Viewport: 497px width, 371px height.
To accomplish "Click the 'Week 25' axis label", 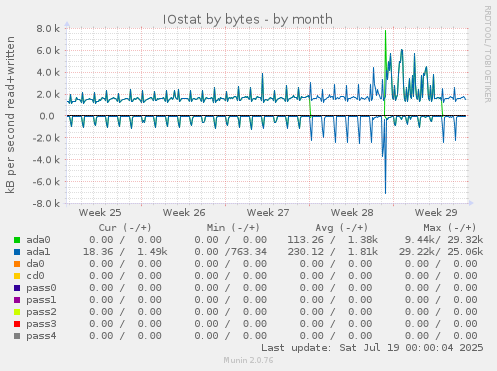I will tap(100, 213).
